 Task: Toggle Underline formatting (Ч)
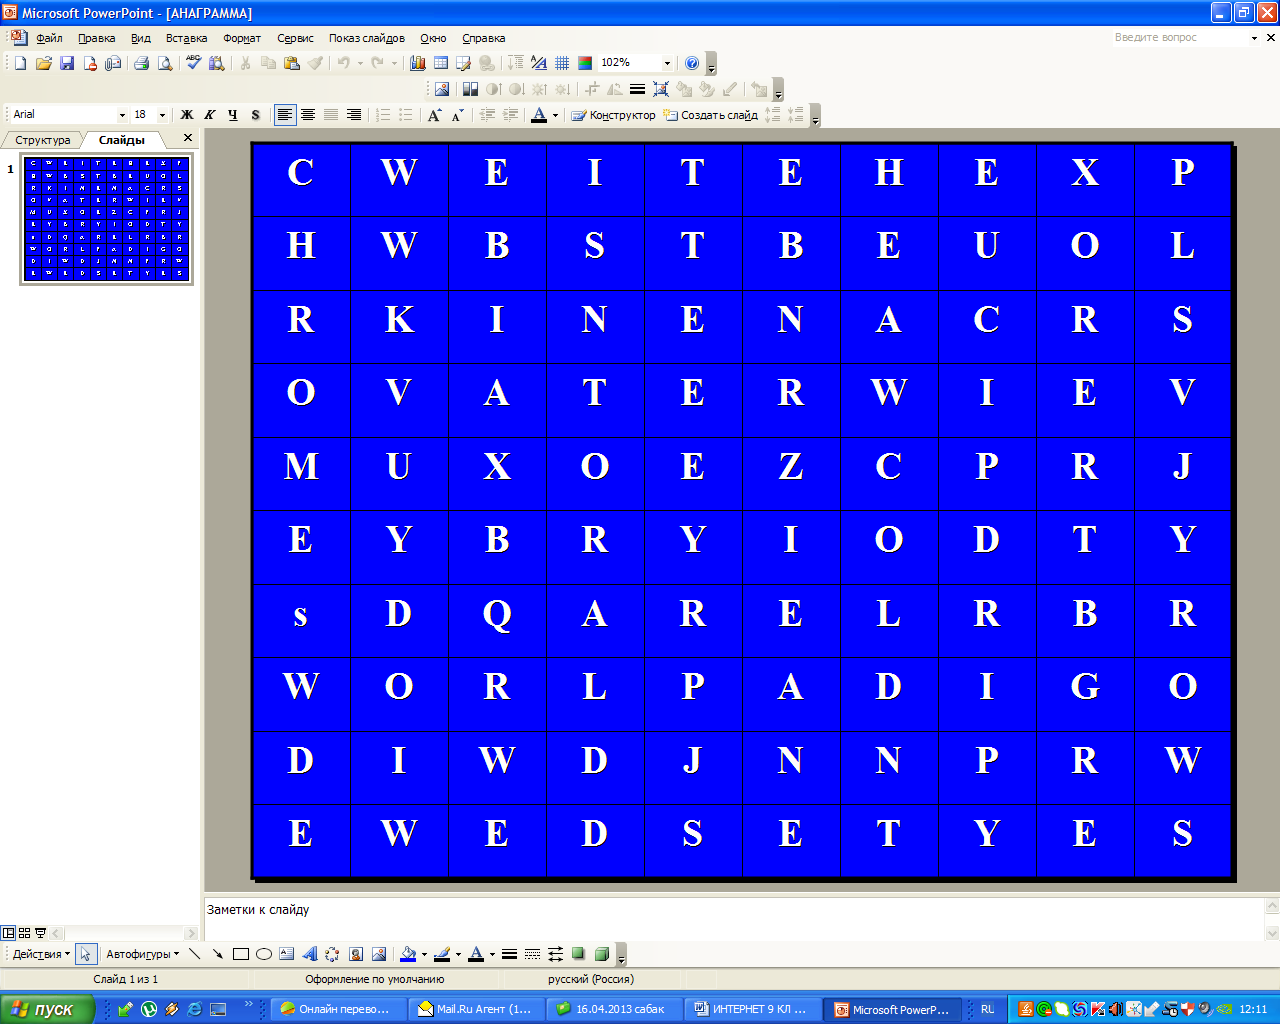233,115
